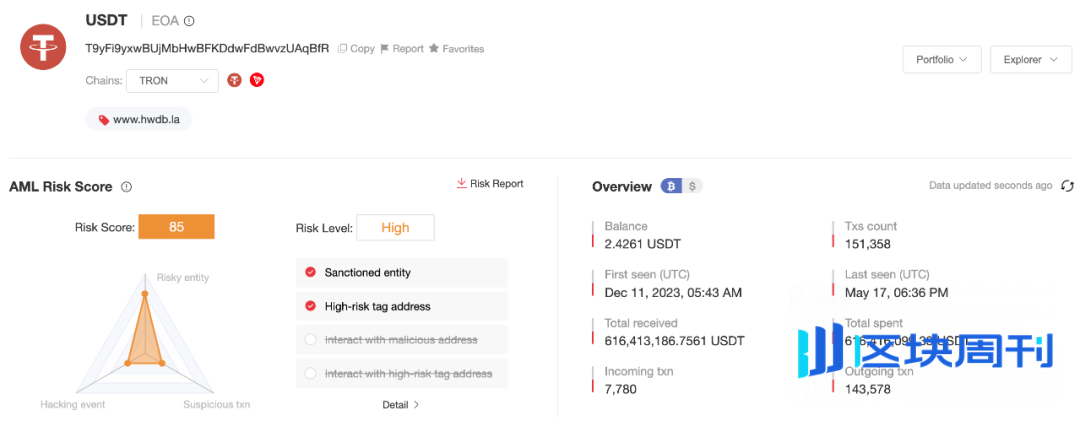Open the TRON chains dropdown
Image resolution: width=1080 pixels, height=421 pixels.
click(x=173, y=81)
